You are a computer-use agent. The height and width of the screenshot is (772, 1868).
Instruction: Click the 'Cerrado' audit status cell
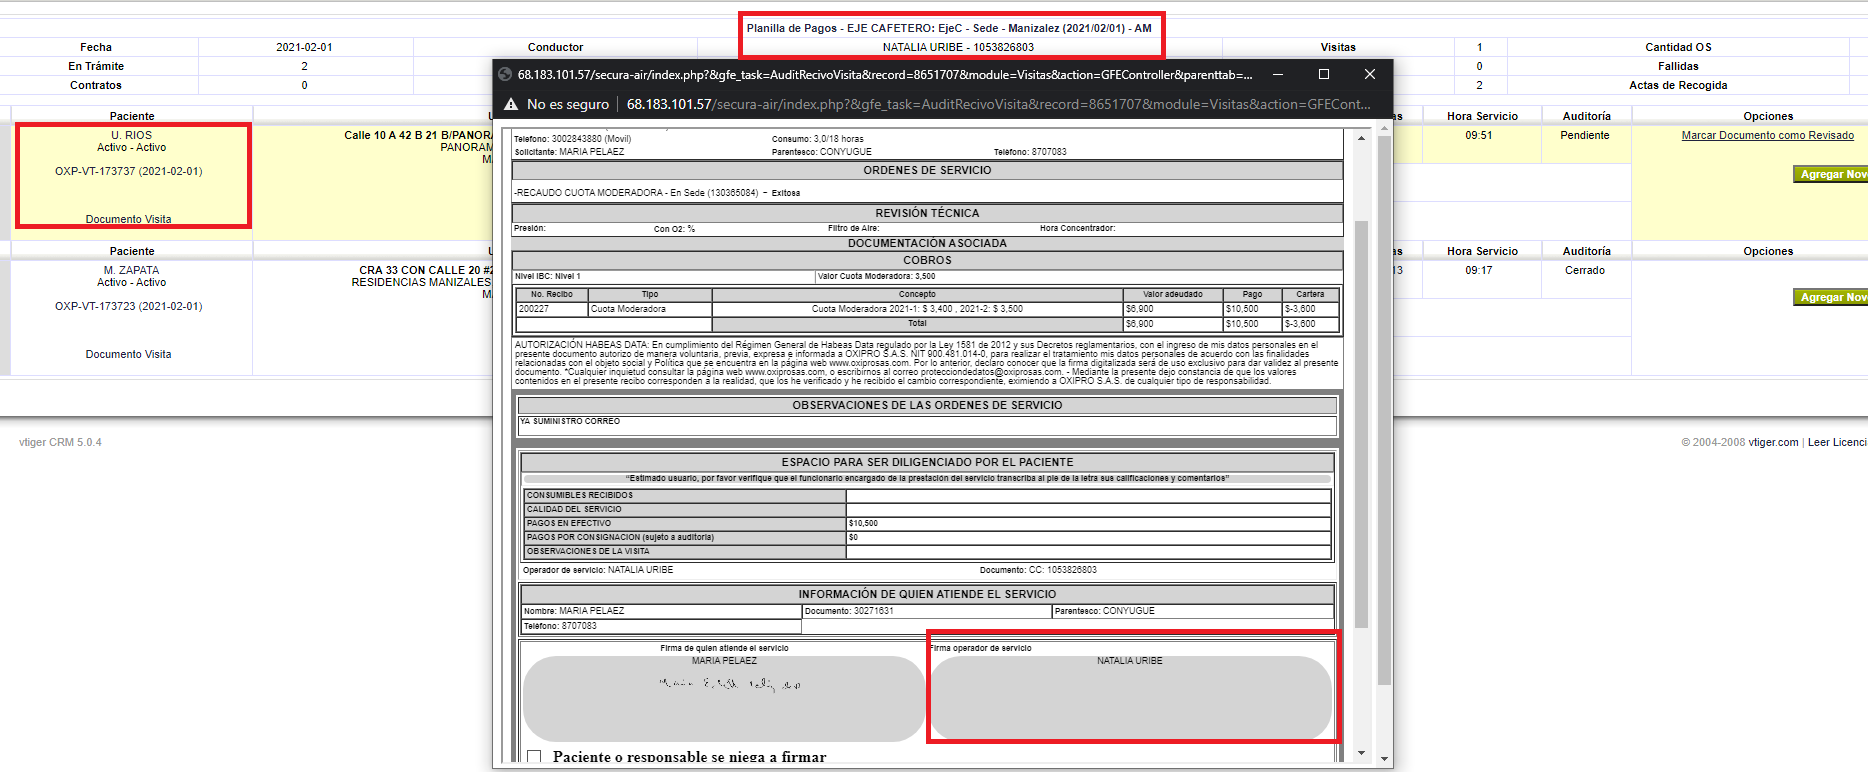[x=1585, y=270]
